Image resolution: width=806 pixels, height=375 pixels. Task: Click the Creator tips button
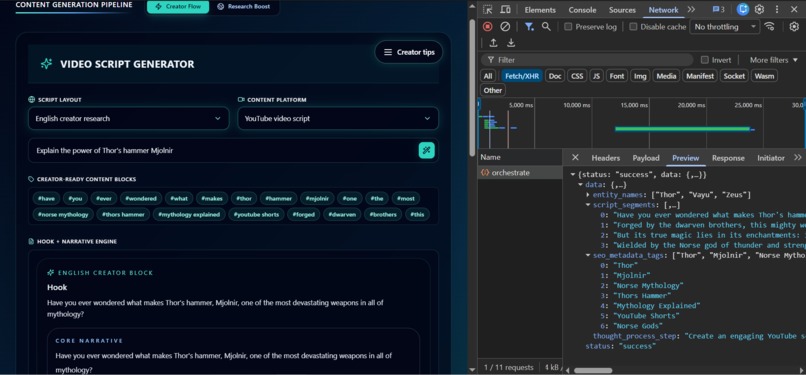click(x=409, y=52)
